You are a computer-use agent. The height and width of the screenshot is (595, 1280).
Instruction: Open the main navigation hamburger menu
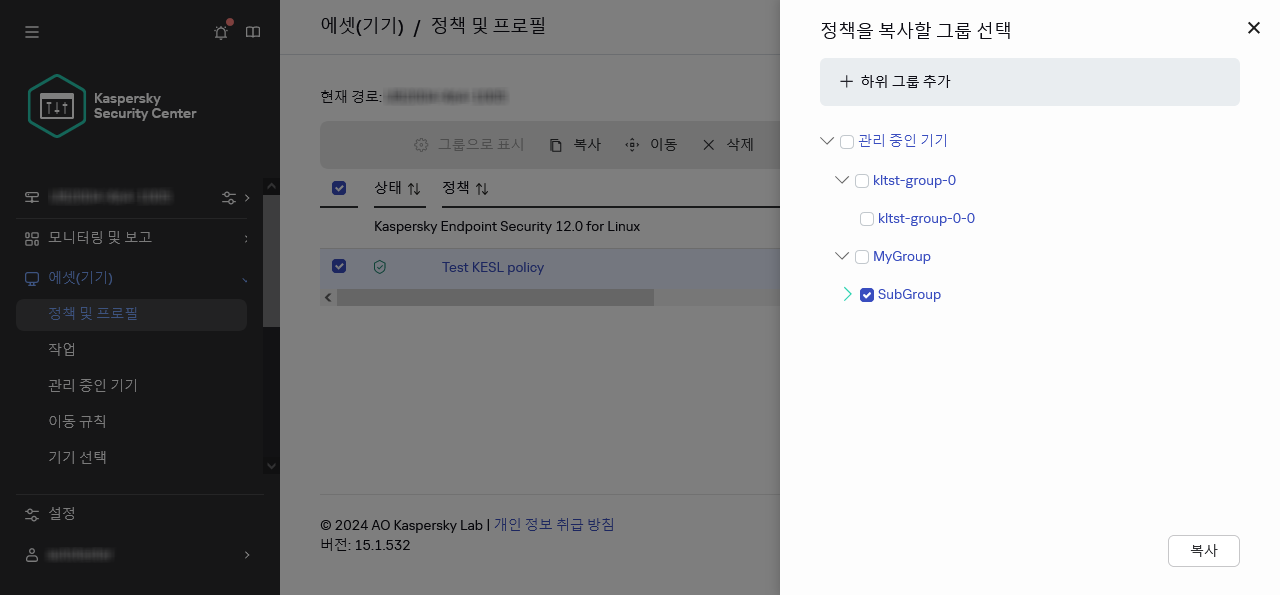[32, 32]
